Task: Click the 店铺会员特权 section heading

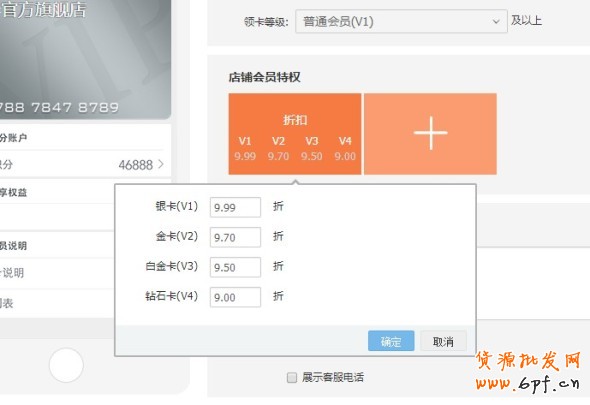Action: click(264, 77)
